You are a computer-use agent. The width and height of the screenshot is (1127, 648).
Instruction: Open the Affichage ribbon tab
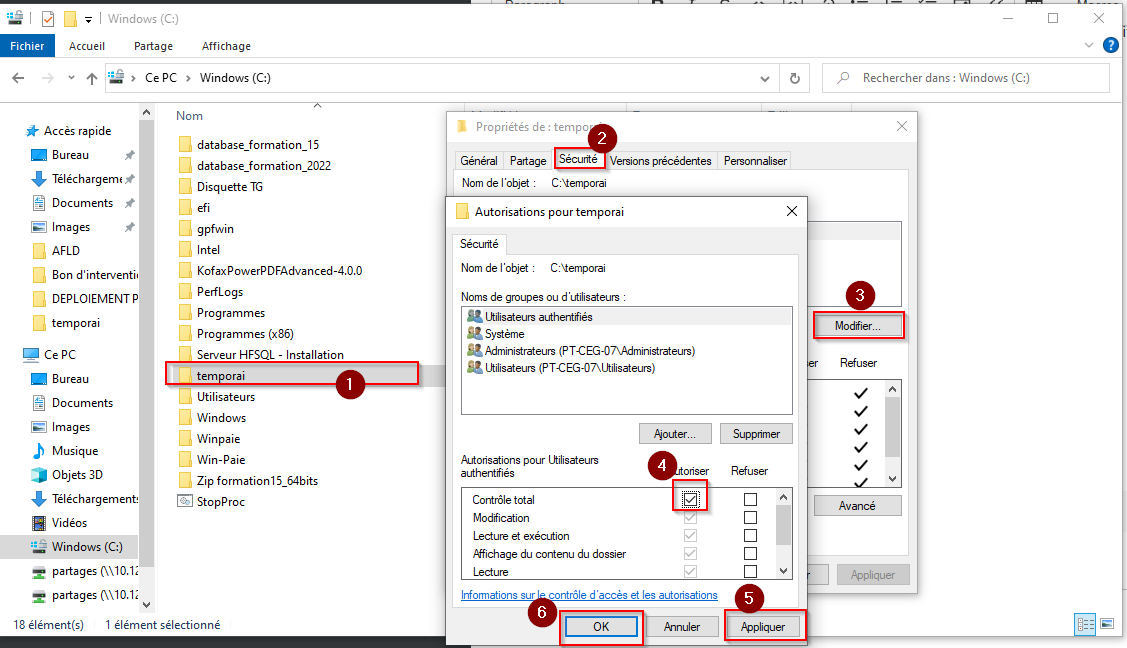pos(226,46)
